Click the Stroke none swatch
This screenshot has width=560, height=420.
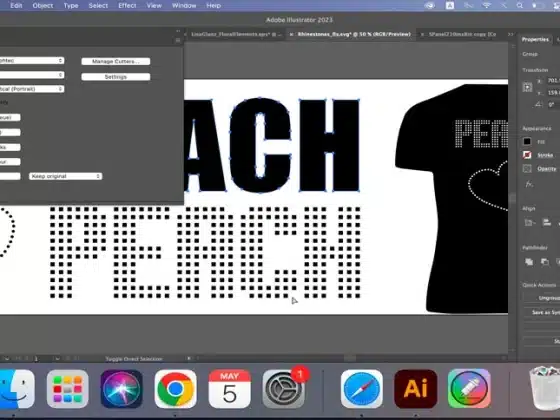point(527,155)
